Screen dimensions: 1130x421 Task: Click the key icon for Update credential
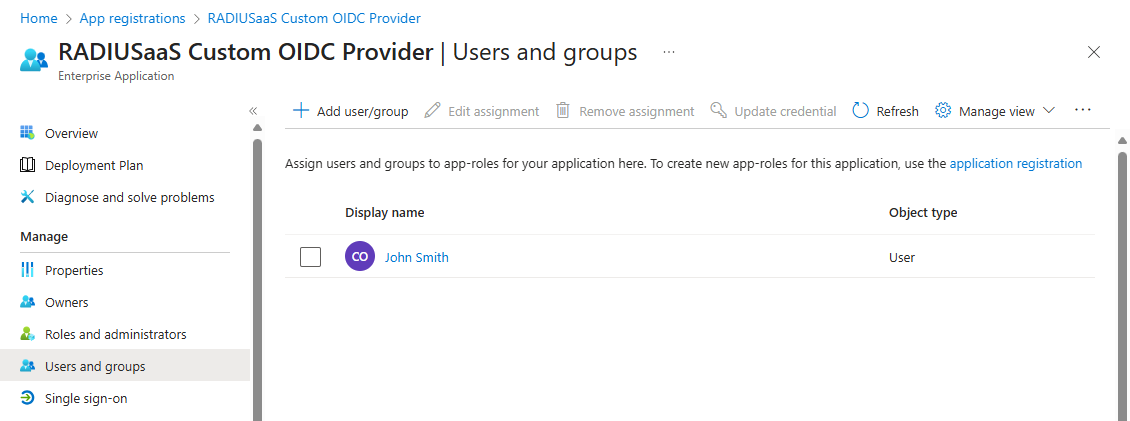718,110
